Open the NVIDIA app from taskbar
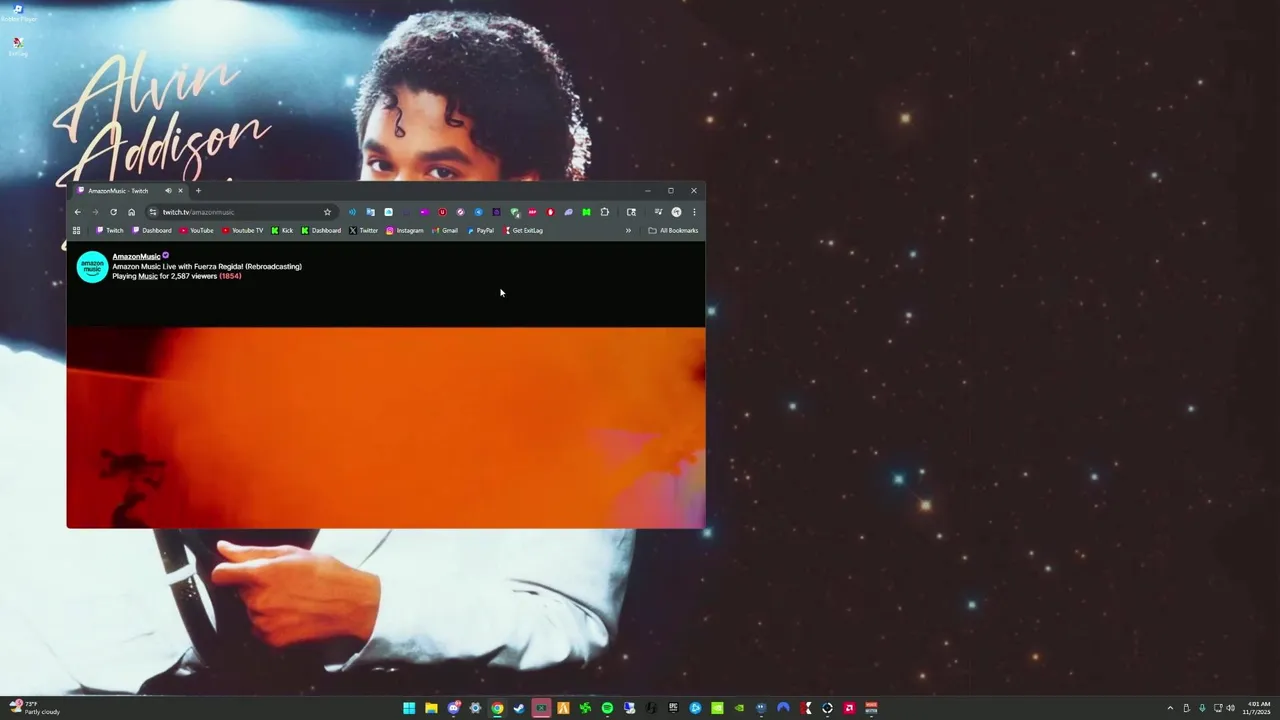The height and width of the screenshot is (720, 1280). tap(717, 708)
